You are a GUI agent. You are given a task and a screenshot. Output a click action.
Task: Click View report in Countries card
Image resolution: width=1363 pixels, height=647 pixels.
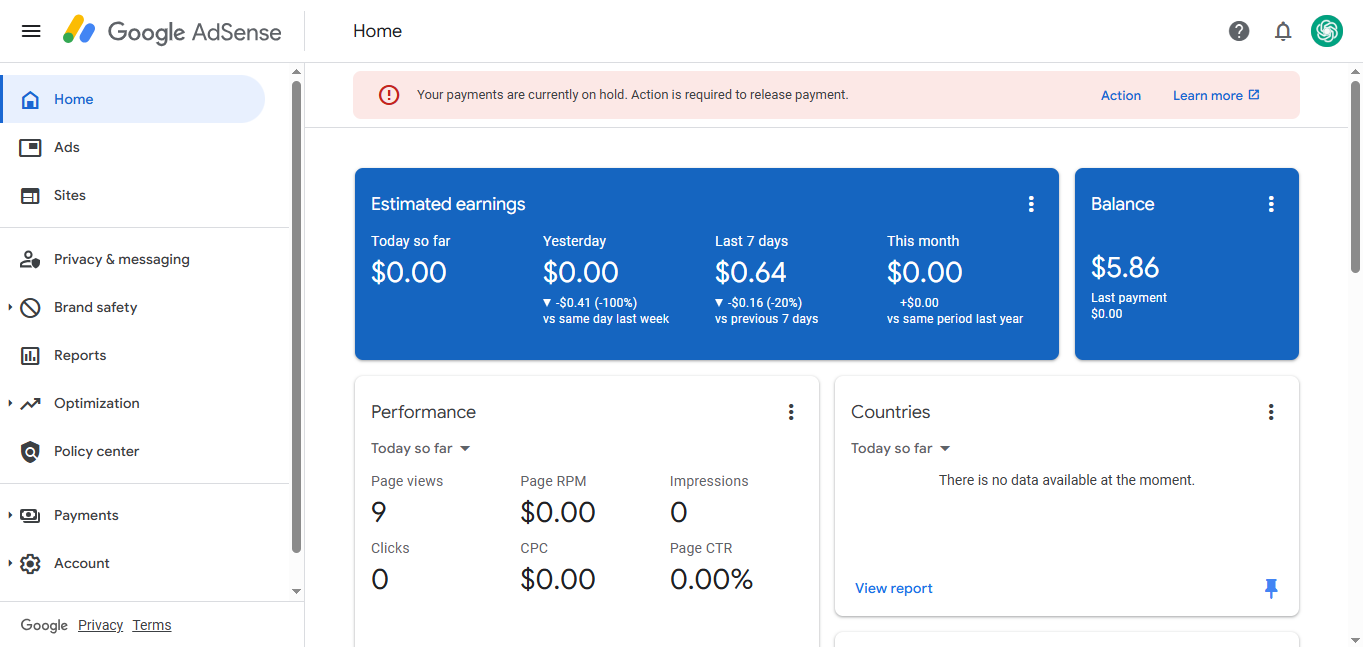pos(893,588)
